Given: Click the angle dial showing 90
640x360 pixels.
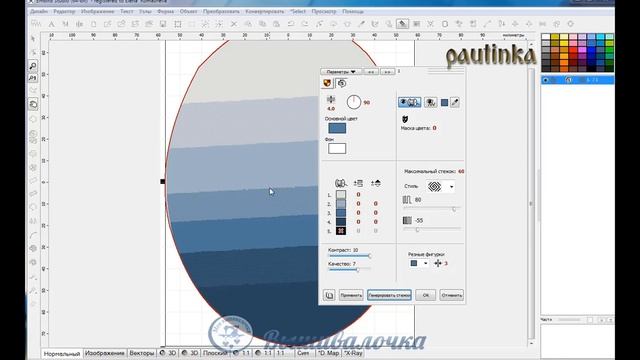Looking at the screenshot, I should [x=354, y=102].
